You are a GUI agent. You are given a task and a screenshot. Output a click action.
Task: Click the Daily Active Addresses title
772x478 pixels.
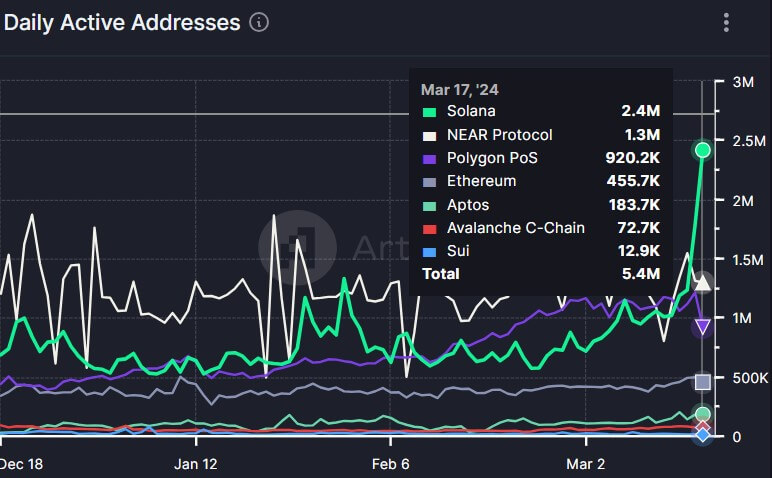[122, 22]
